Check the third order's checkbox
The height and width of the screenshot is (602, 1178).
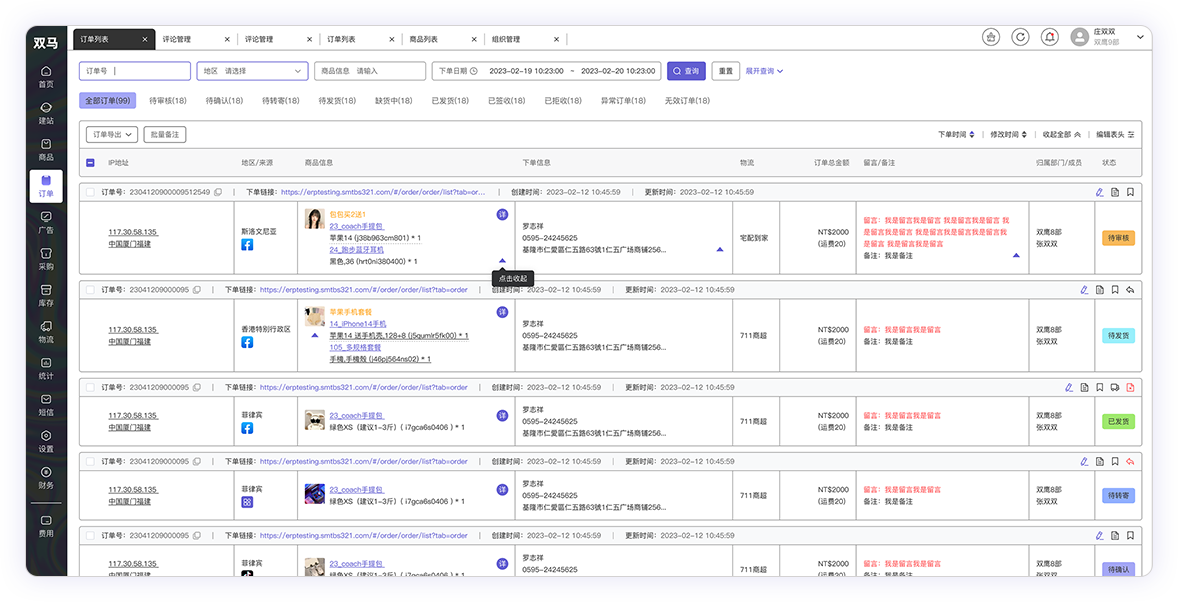pos(90,388)
